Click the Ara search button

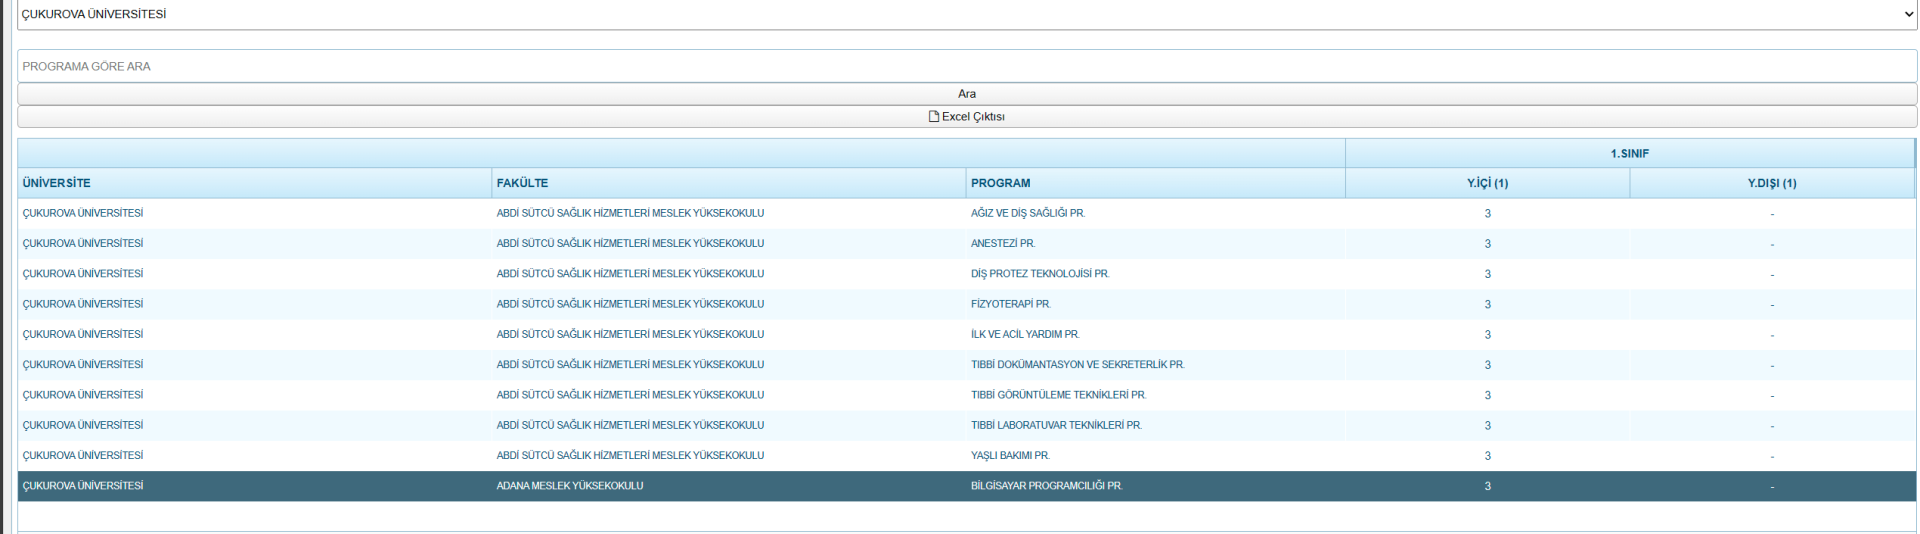(967, 93)
